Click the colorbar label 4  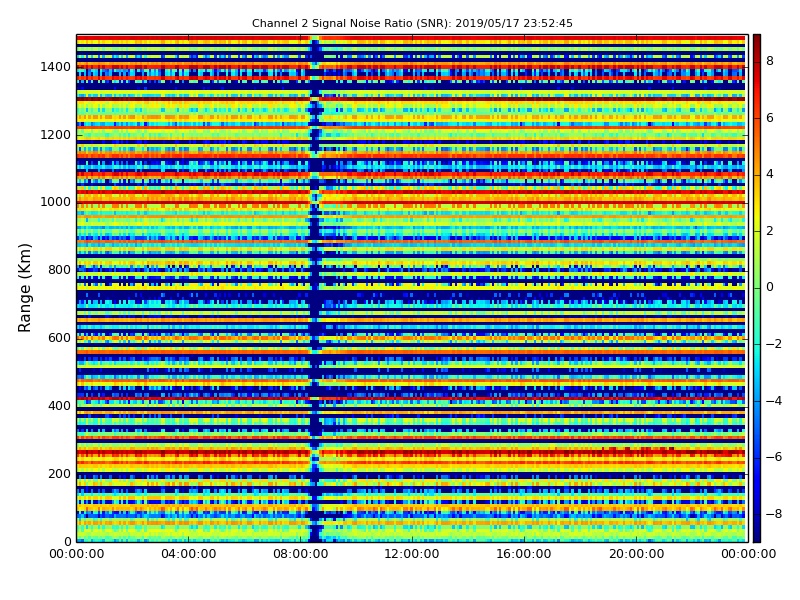(770, 174)
